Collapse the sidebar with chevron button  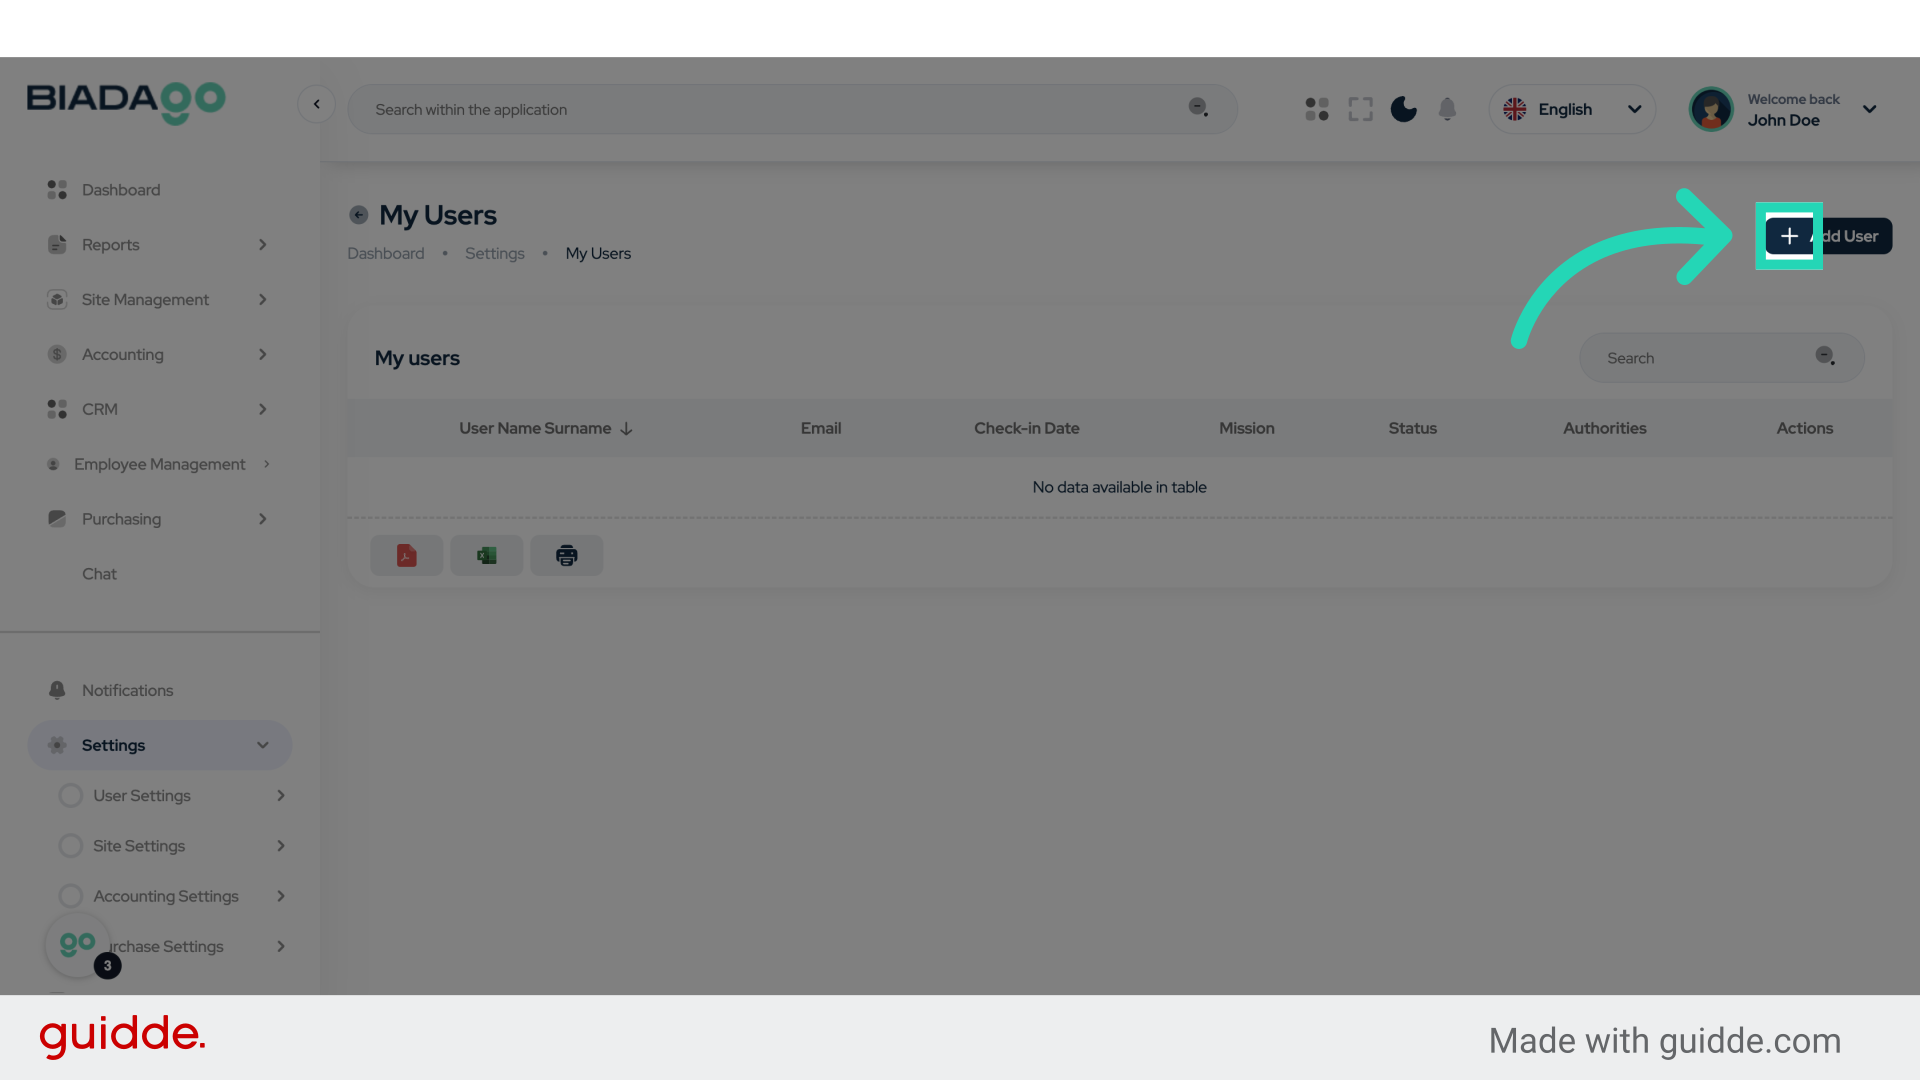pos(316,104)
